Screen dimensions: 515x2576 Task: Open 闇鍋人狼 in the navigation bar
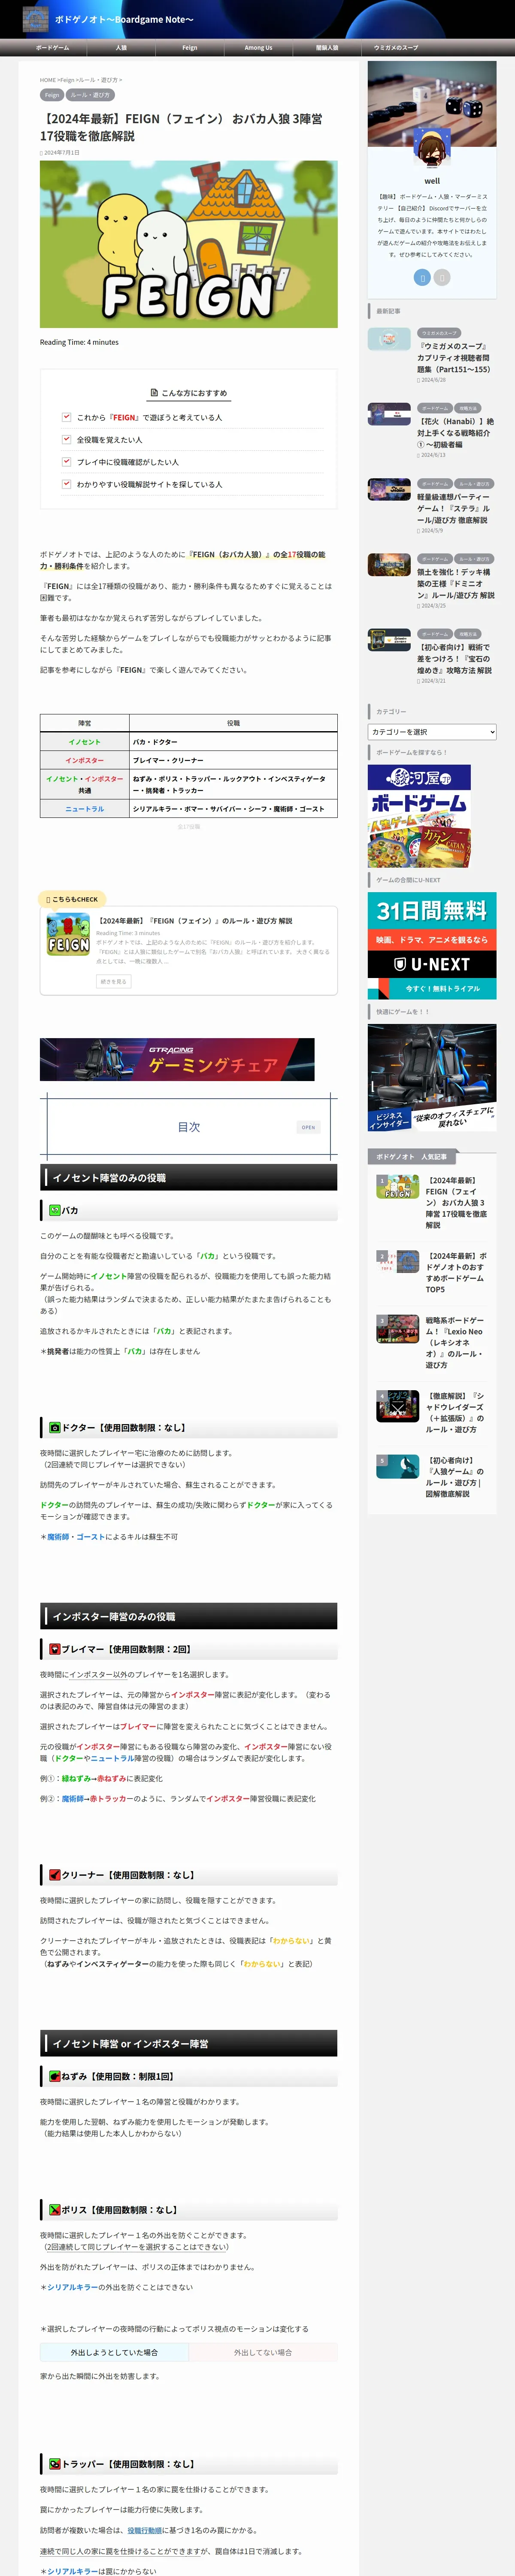click(327, 48)
